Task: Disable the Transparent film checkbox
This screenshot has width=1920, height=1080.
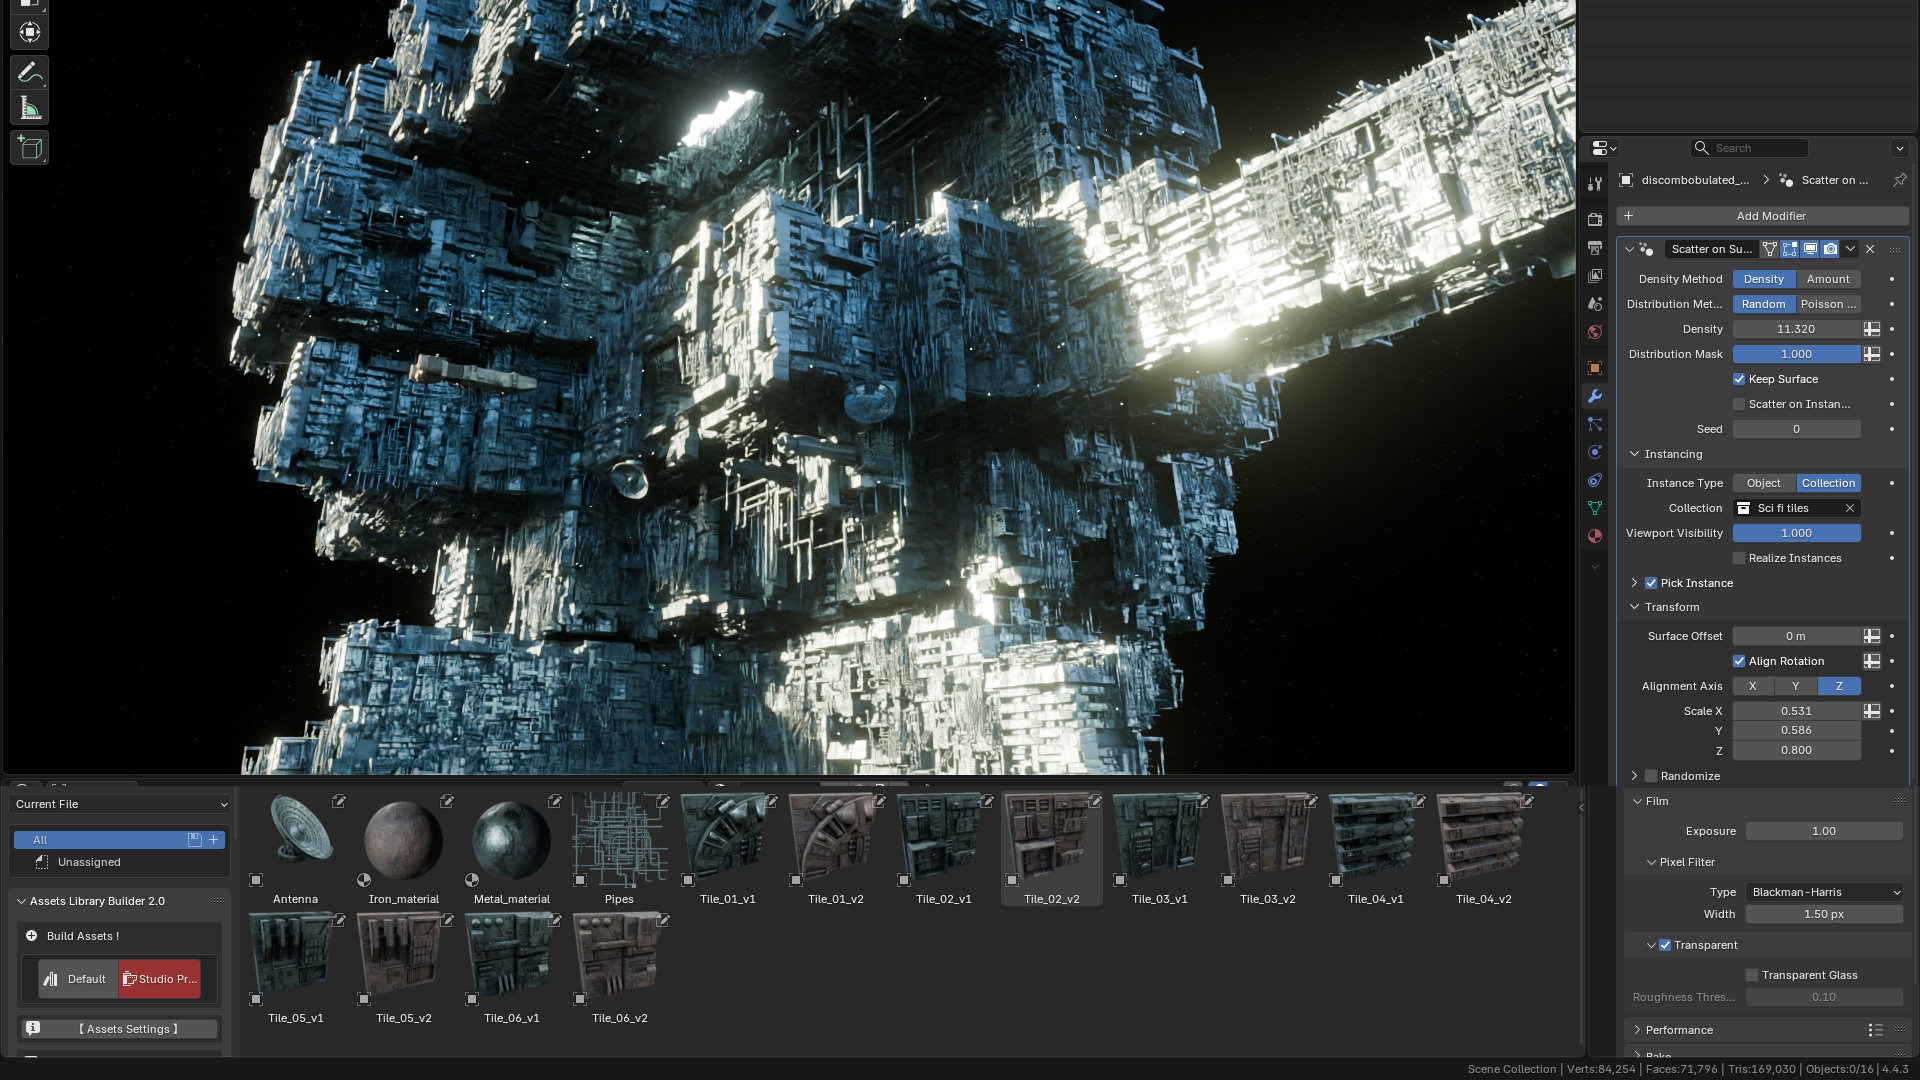Action: coord(1665,945)
